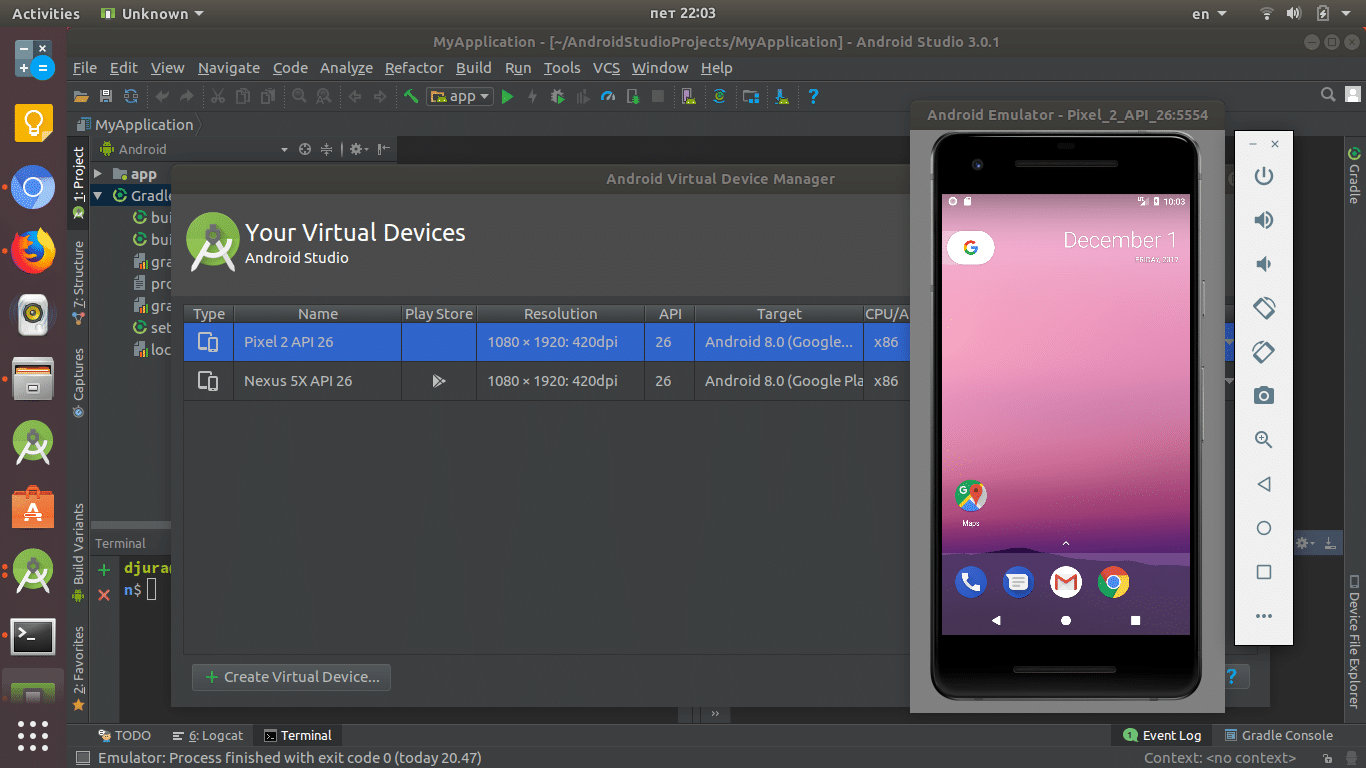
Task: Run the app using the green Run icon
Action: click(507, 97)
